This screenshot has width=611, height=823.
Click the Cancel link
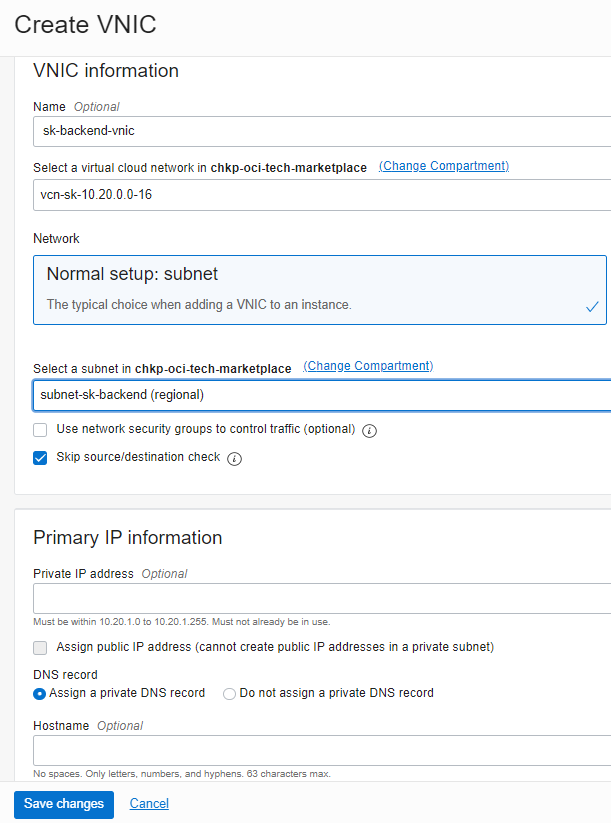[149, 804]
